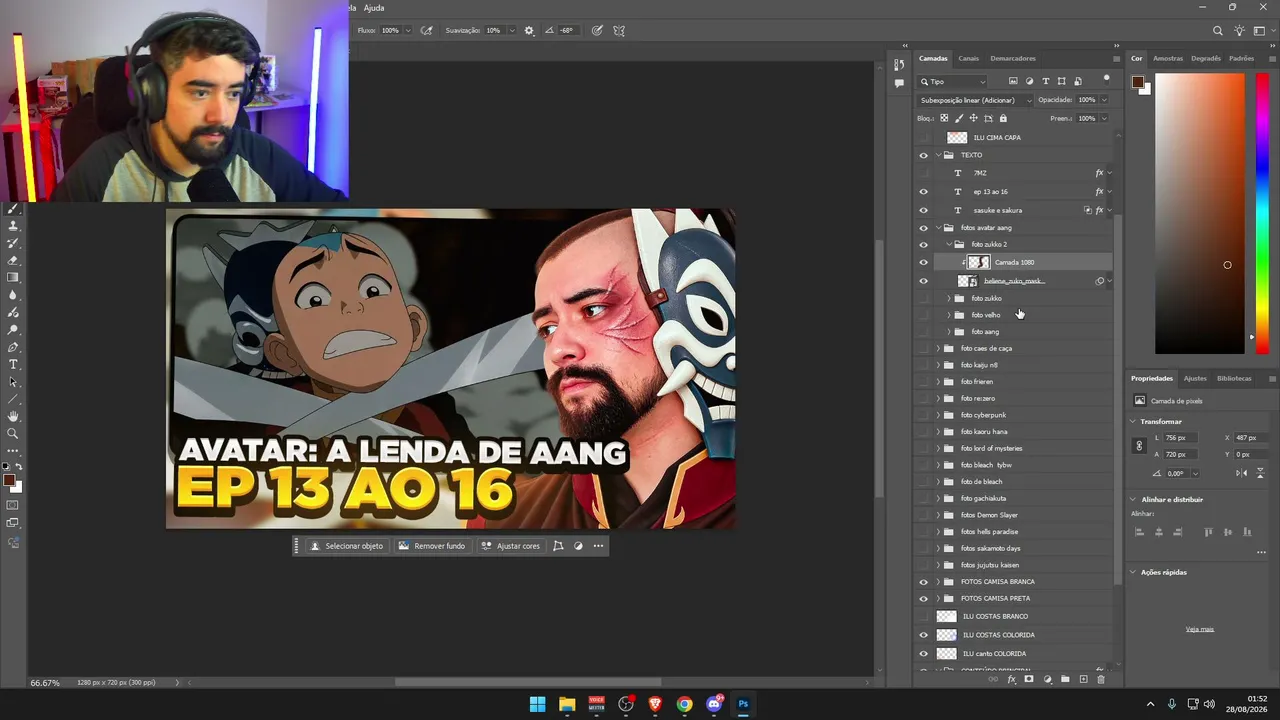Open the Amostras tab

tap(1168, 58)
